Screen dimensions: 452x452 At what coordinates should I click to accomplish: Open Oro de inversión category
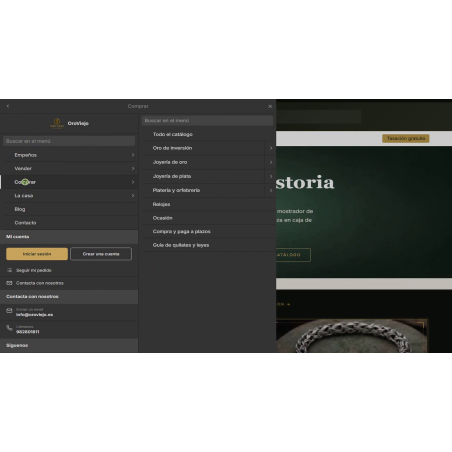point(172,148)
